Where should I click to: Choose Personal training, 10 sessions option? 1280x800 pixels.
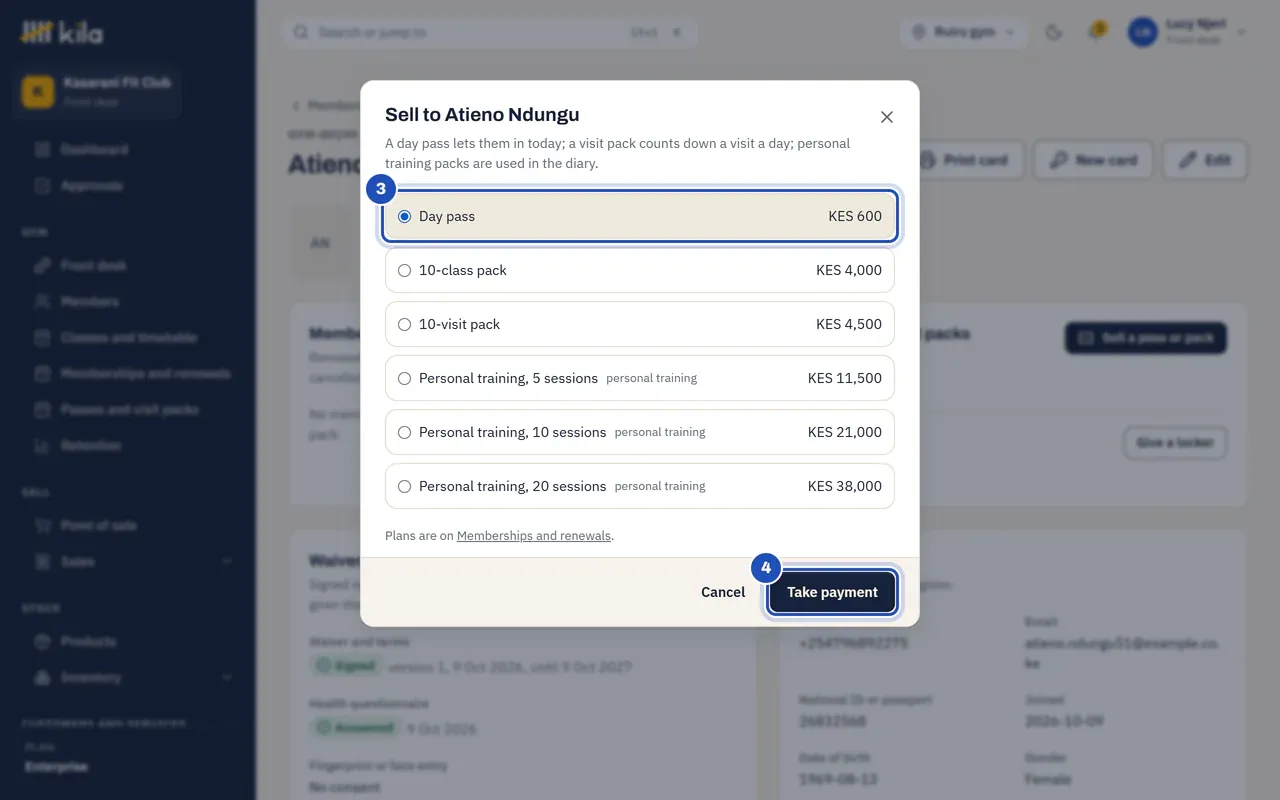tap(640, 432)
